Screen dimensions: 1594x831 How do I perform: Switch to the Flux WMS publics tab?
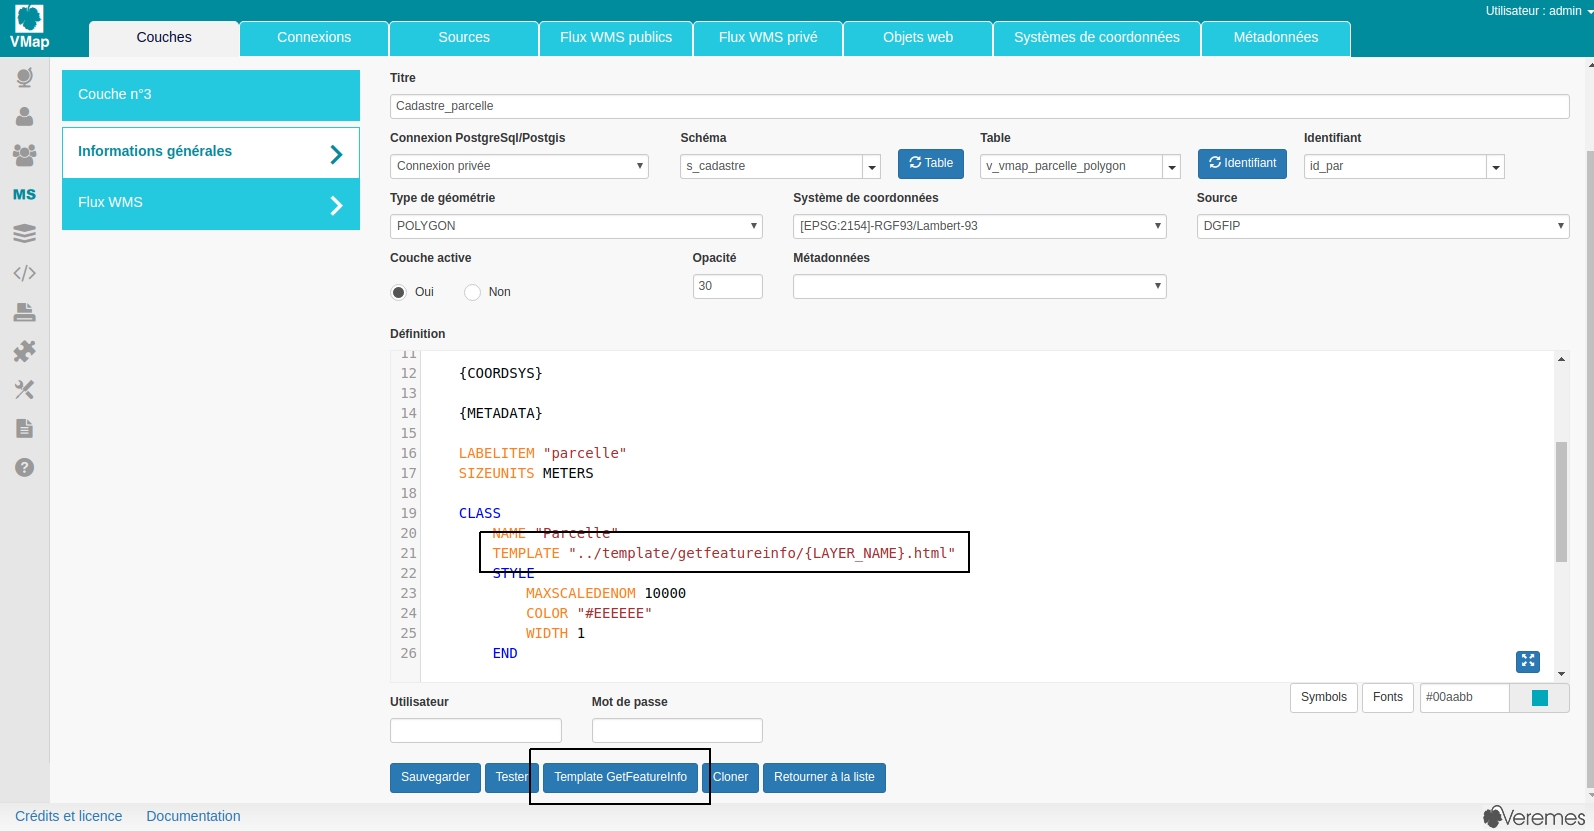click(x=616, y=38)
